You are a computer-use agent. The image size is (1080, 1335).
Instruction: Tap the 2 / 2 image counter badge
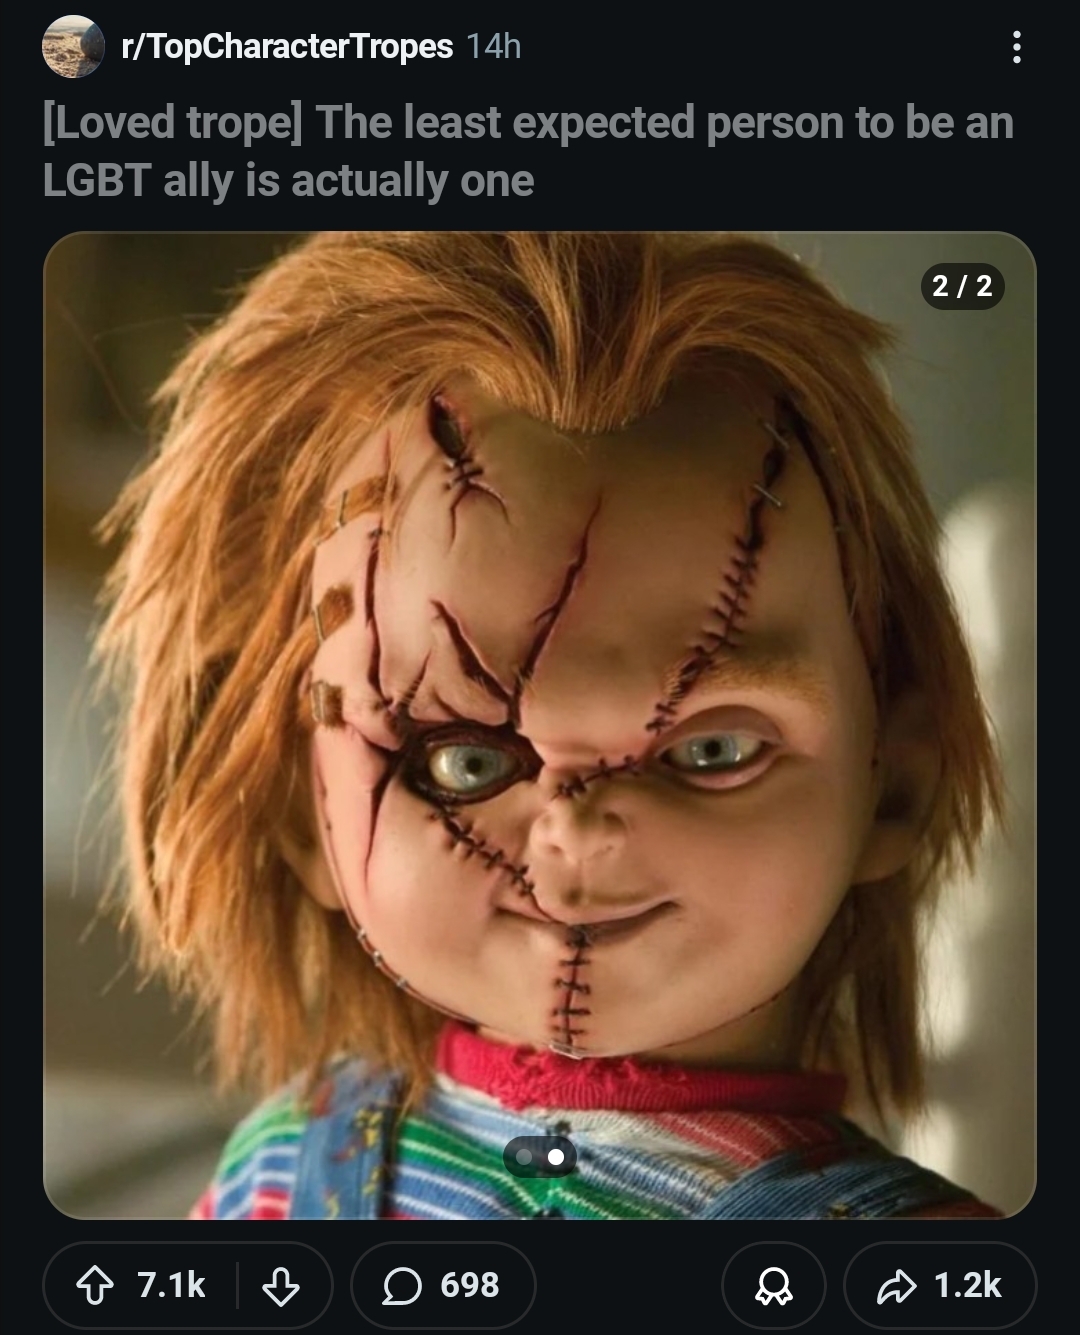[x=962, y=286]
